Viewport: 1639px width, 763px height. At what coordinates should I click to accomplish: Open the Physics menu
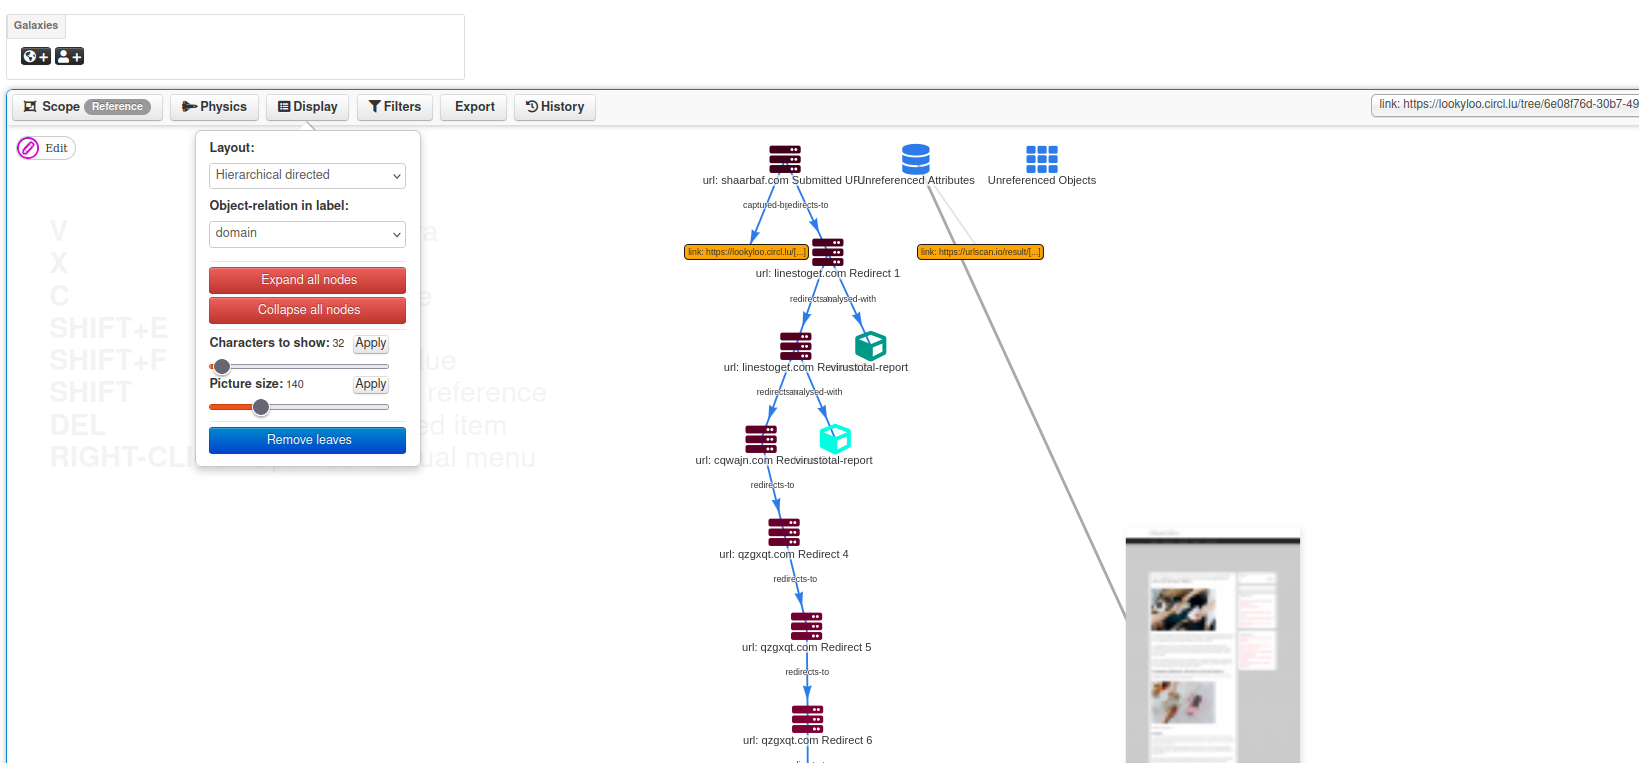[214, 107]
